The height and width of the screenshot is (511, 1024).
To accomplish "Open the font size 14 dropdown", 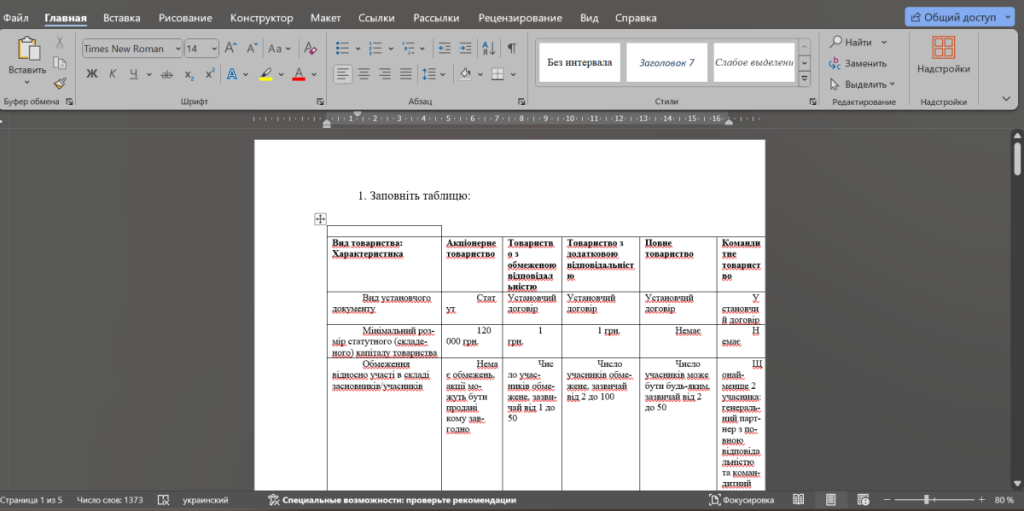I will (202, 48).
